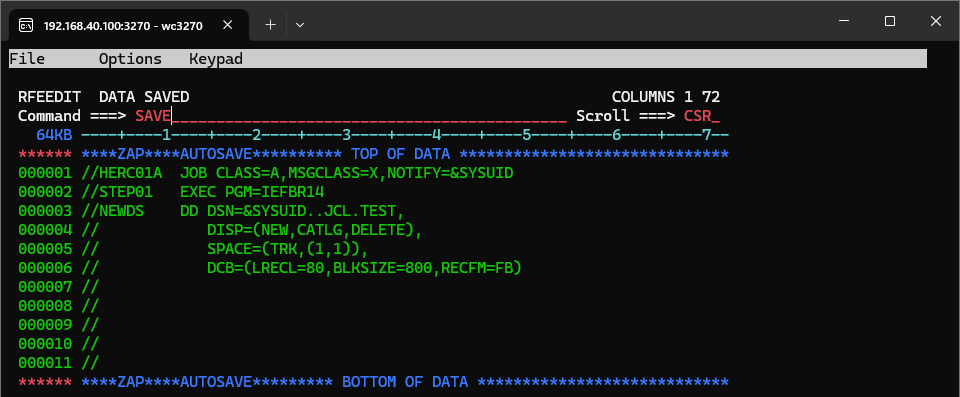The width and height of the screenshot is (960, 397).
Task: Maximize the terminal window
Action: coord(890,21)
